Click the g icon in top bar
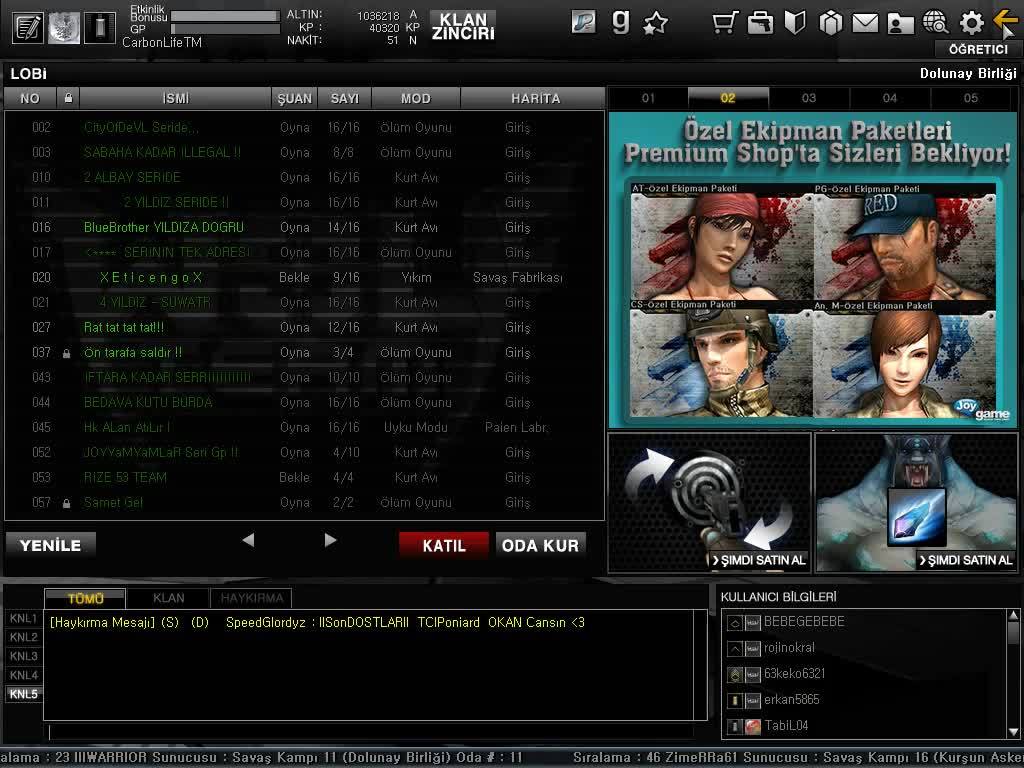The image size is (1024, 768). [620, 22]
